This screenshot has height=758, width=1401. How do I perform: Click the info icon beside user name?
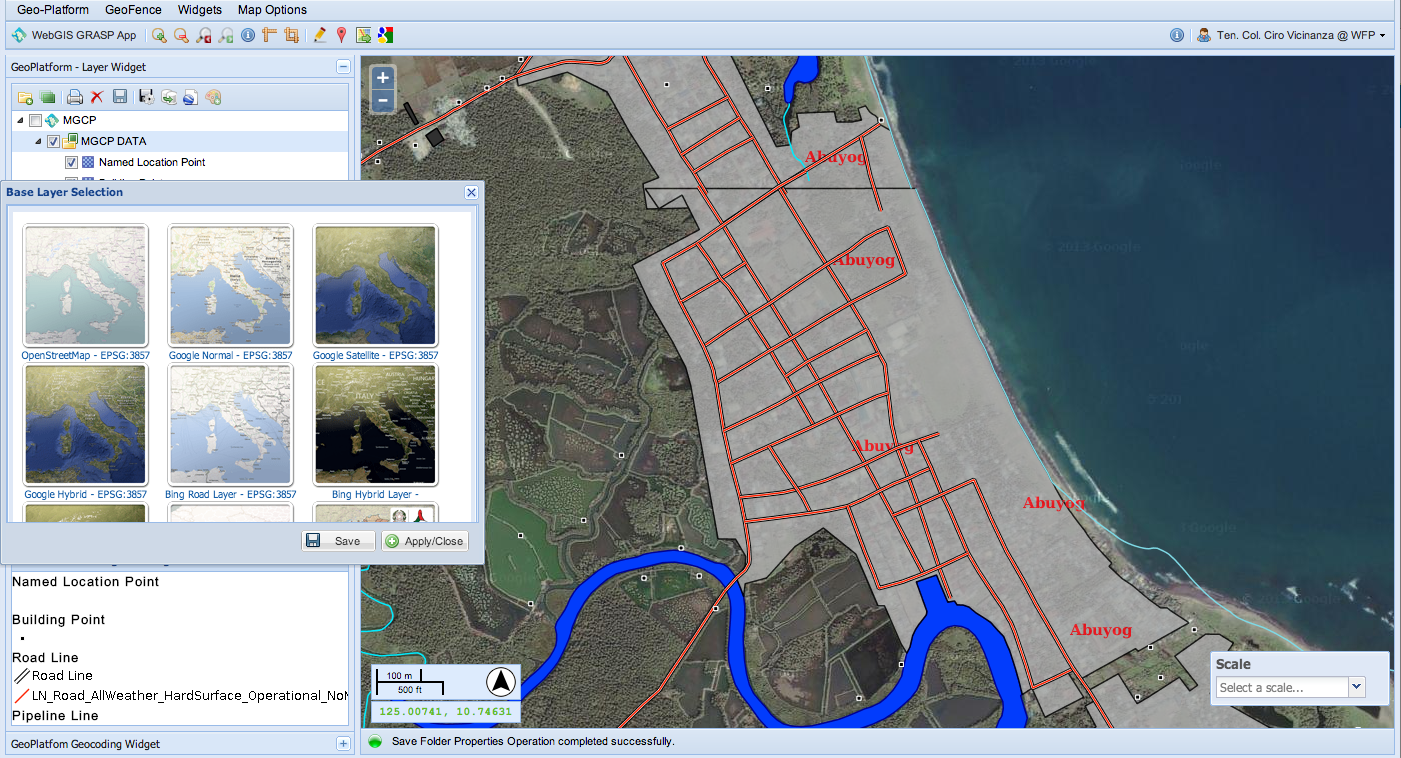coord(1177,35)
